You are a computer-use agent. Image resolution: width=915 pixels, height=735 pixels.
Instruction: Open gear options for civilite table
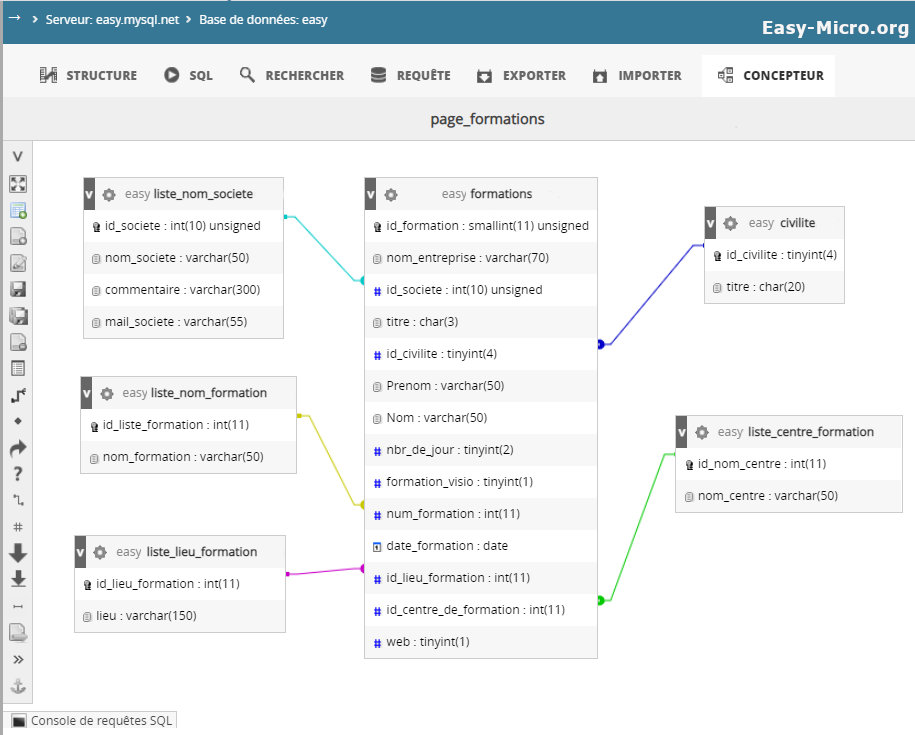coord(731,223)
